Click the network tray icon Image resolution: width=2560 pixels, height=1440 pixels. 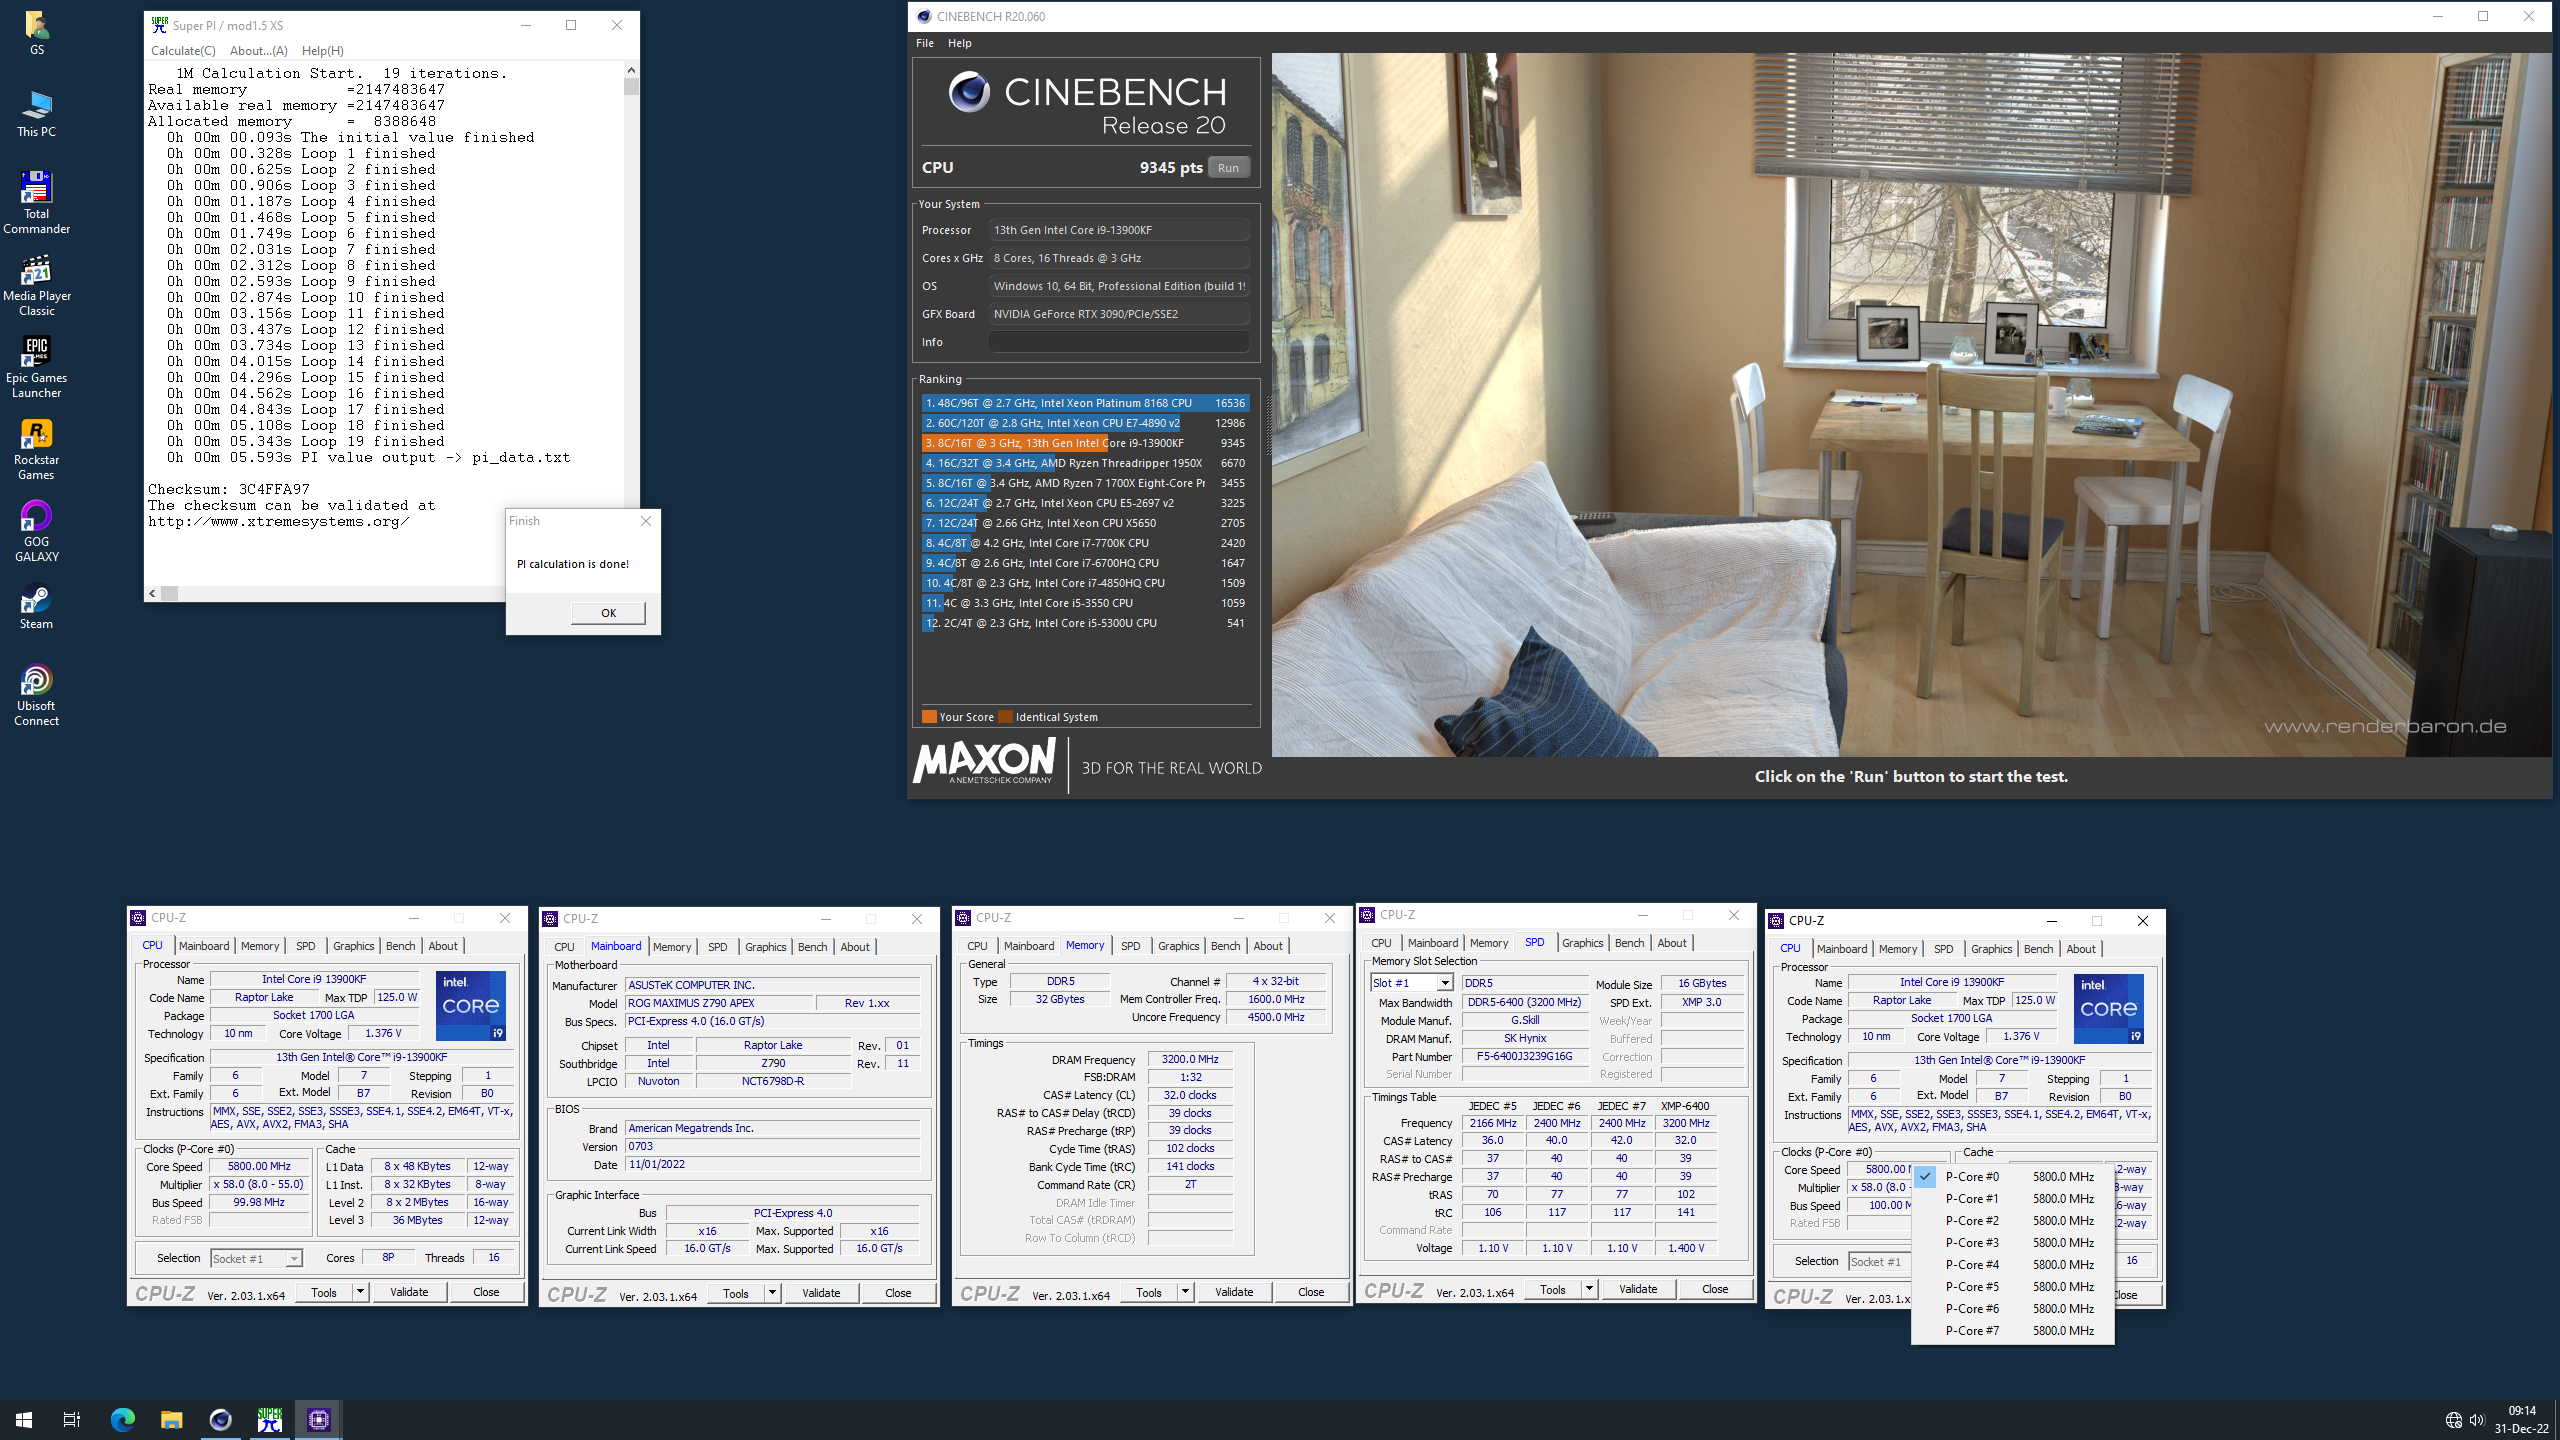click(x=2453, y=1420)
